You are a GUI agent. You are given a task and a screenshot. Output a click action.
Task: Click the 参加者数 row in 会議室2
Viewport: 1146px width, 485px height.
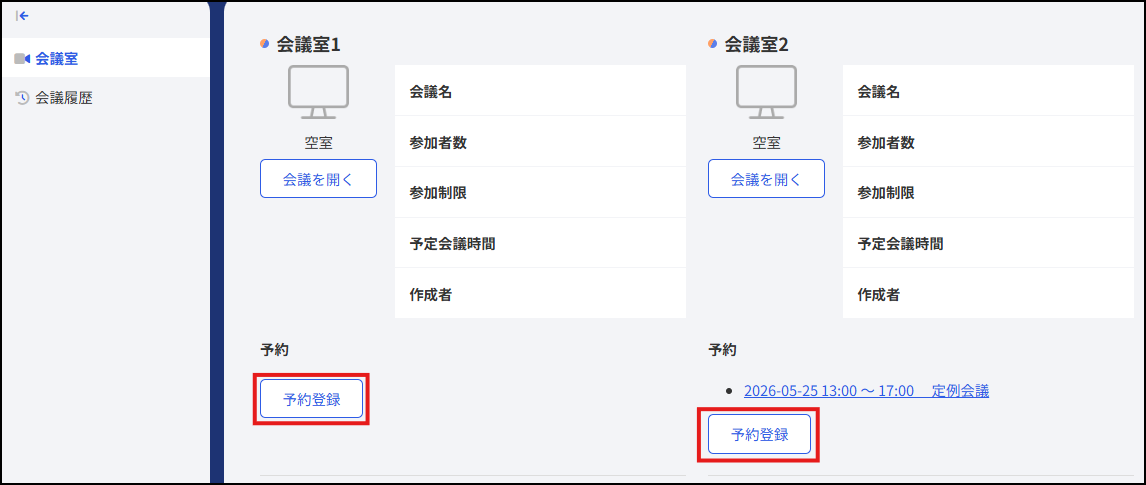point(988,142)
